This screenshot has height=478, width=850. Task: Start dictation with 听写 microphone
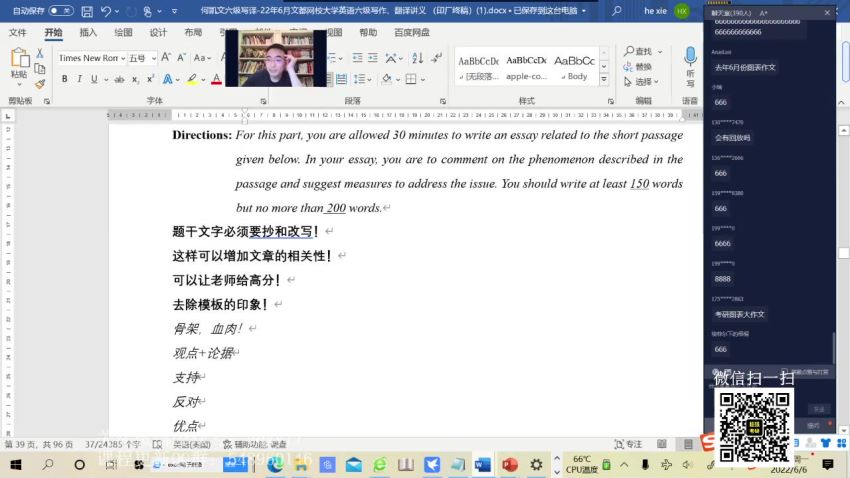690,67
